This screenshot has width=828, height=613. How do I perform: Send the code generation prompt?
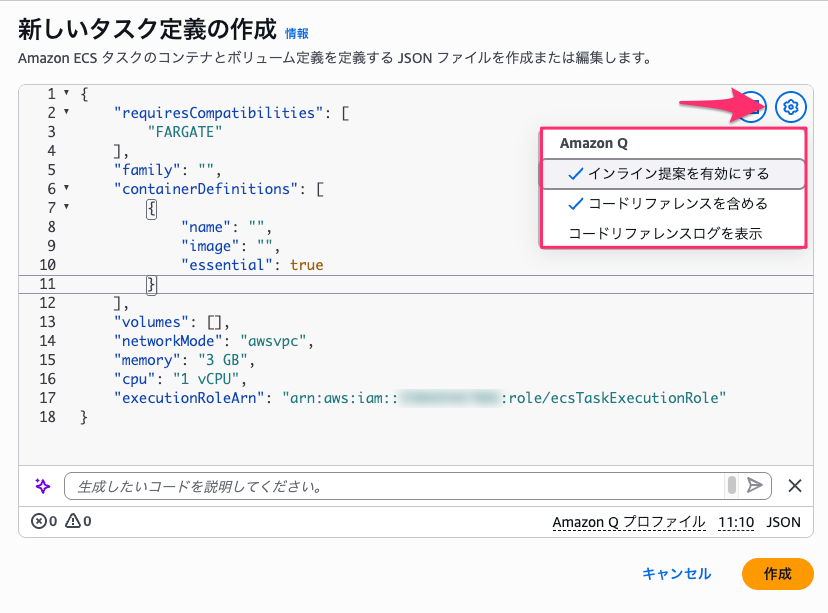755,485
